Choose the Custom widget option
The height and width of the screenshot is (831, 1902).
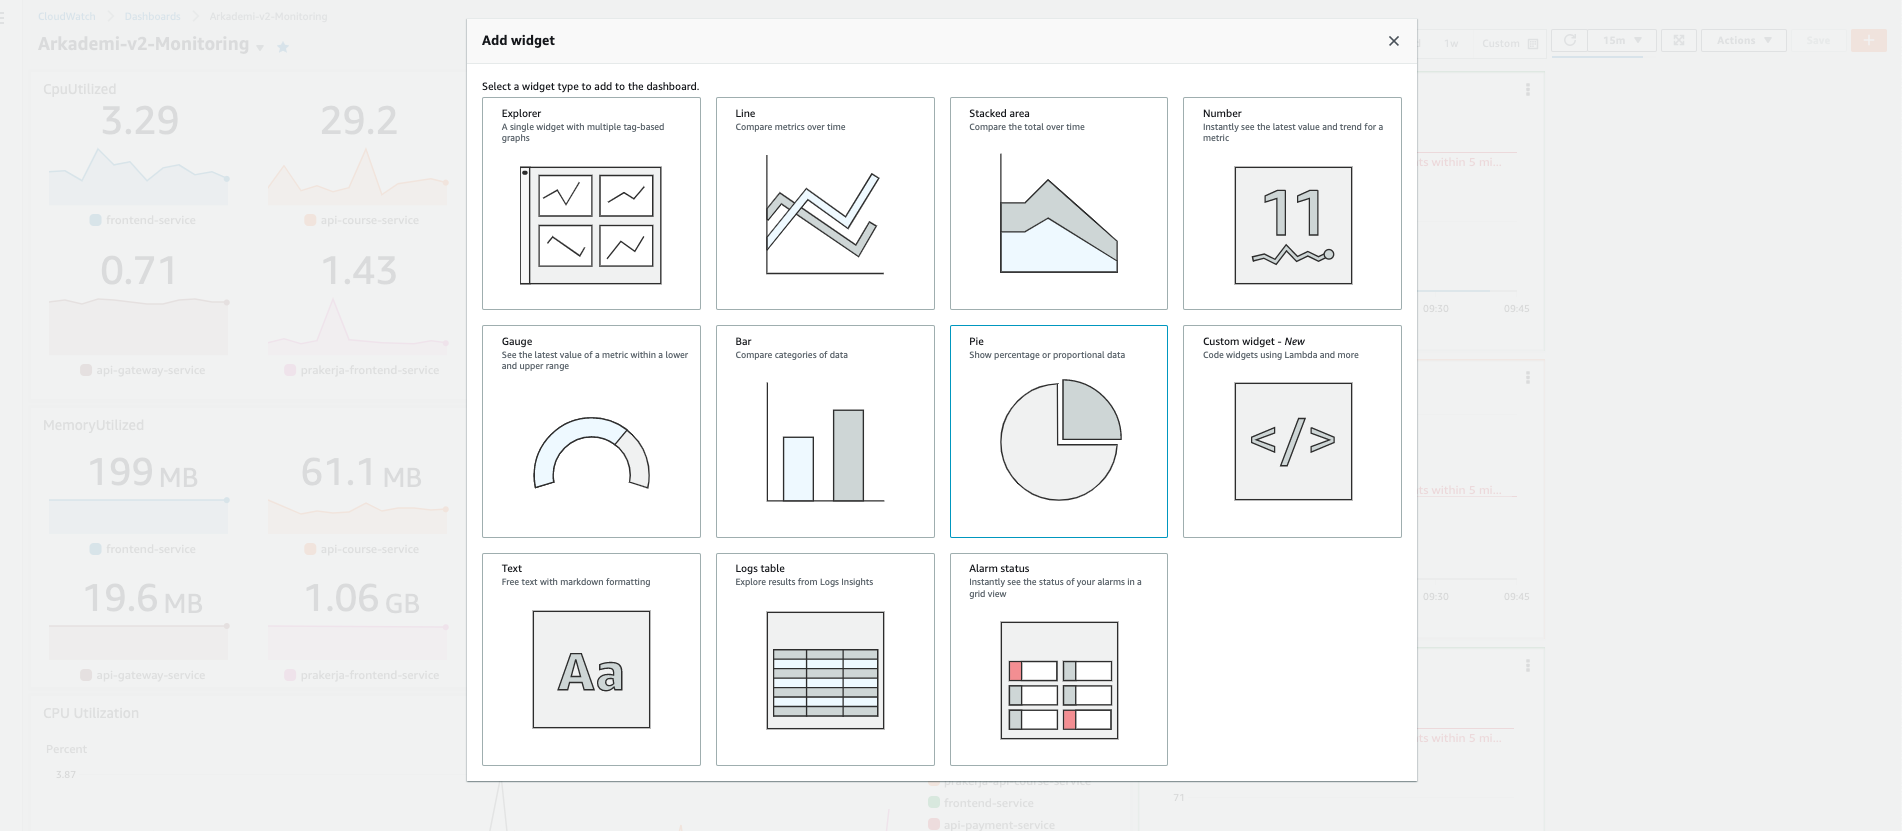coord(1292,431)
